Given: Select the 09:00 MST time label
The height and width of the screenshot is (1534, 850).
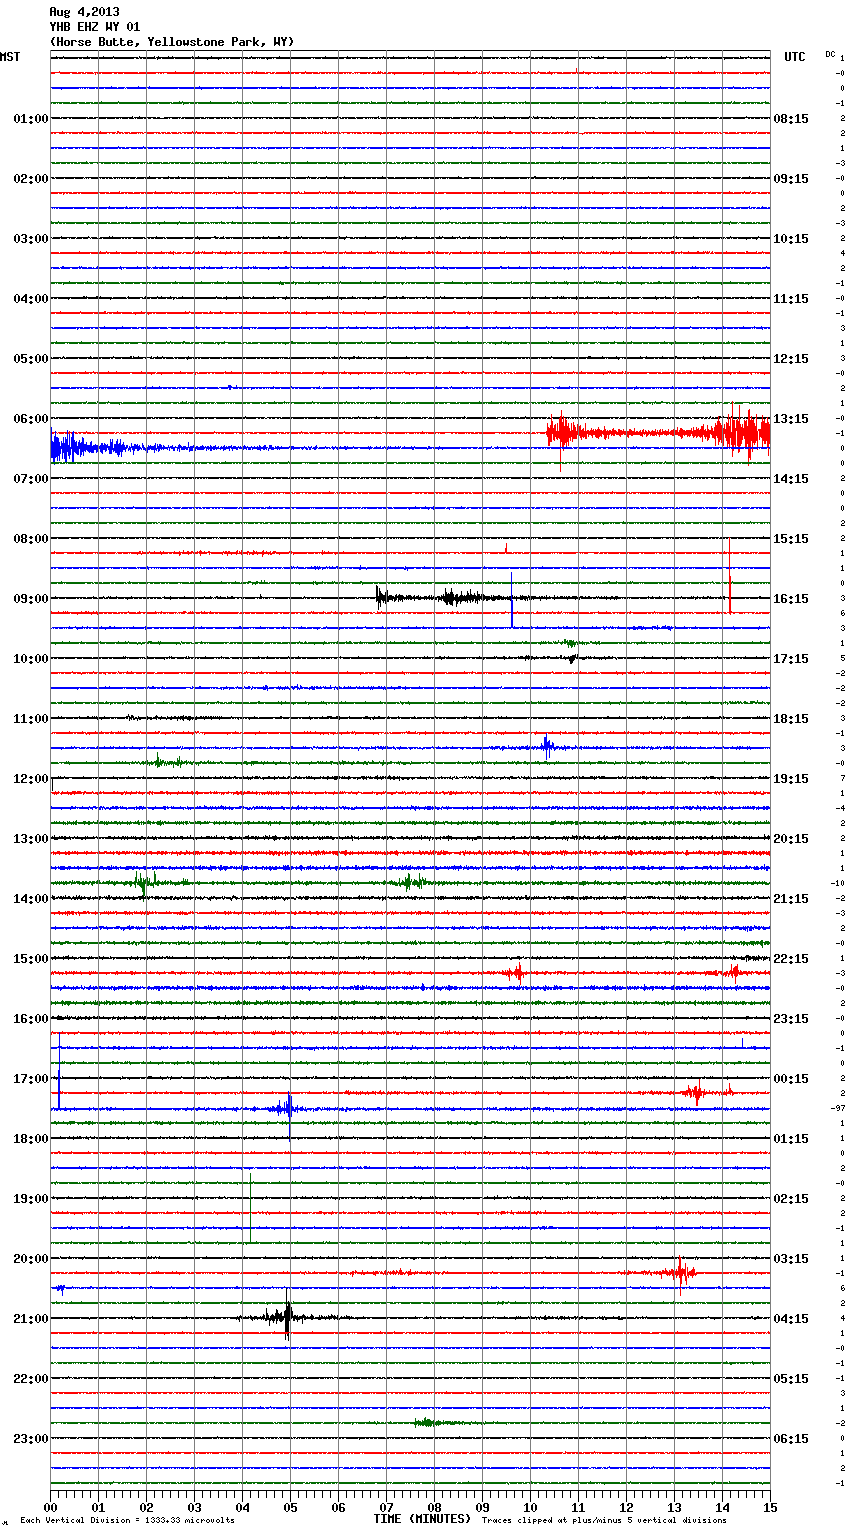Looking at the screenshot, I should 31,599.
